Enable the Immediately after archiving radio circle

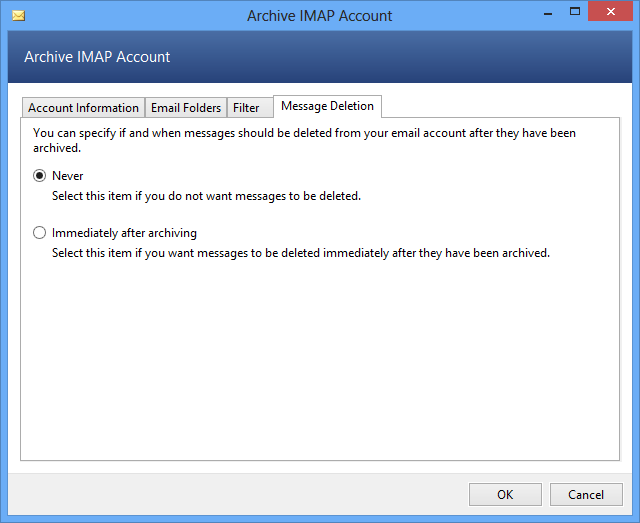point(40,233)
